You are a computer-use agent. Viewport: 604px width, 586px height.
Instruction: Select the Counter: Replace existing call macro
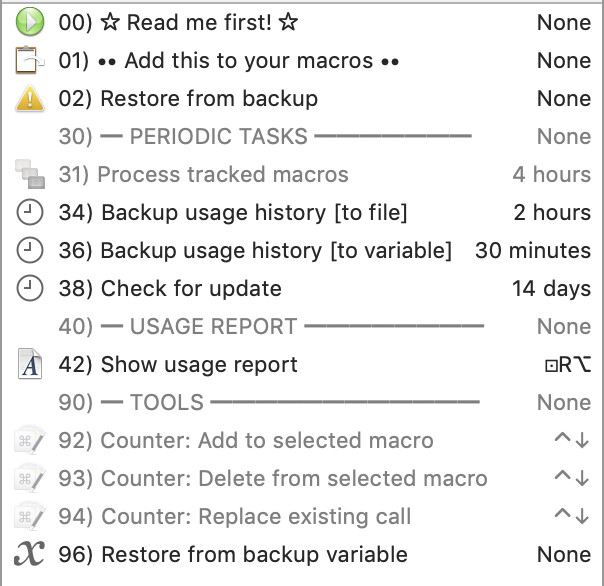coord(302,516)
